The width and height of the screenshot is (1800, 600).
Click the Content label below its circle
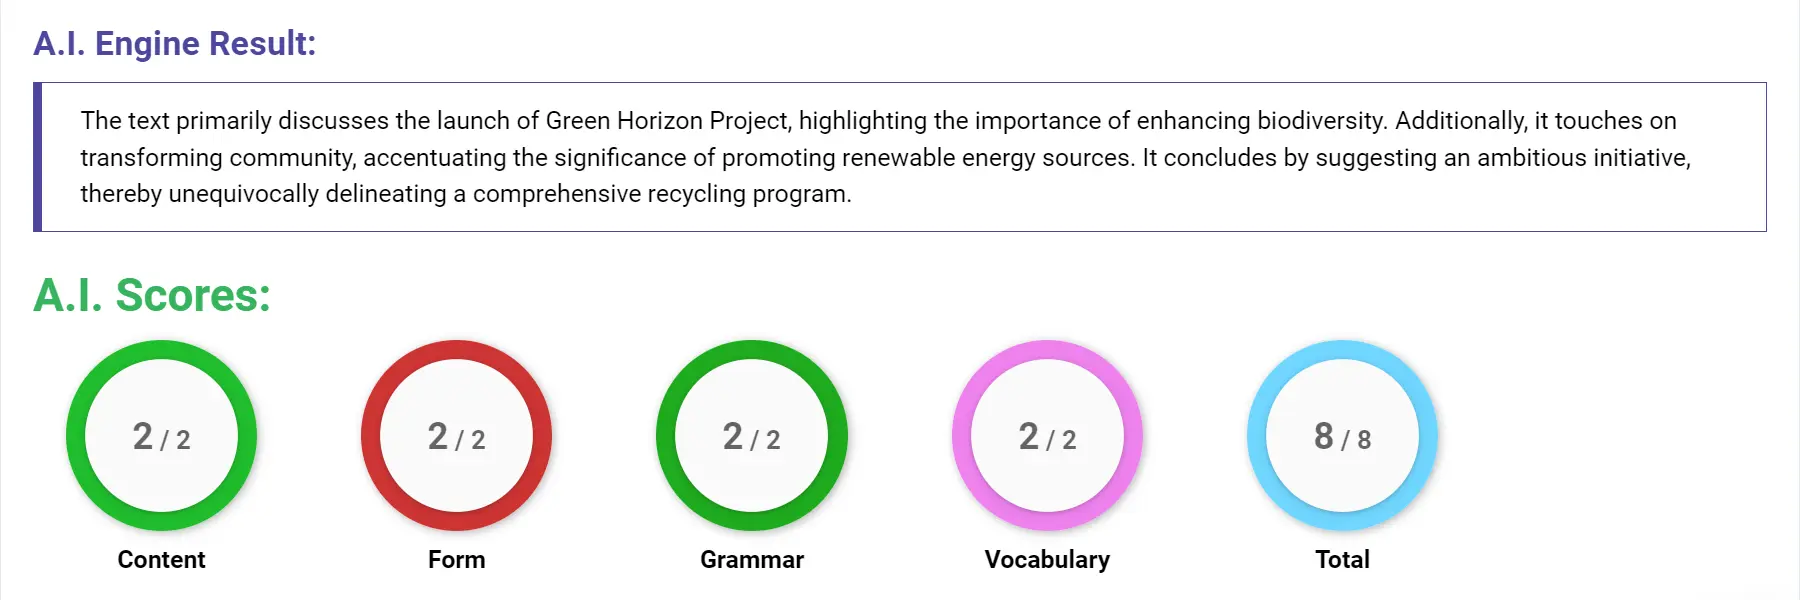click(161, 560)
